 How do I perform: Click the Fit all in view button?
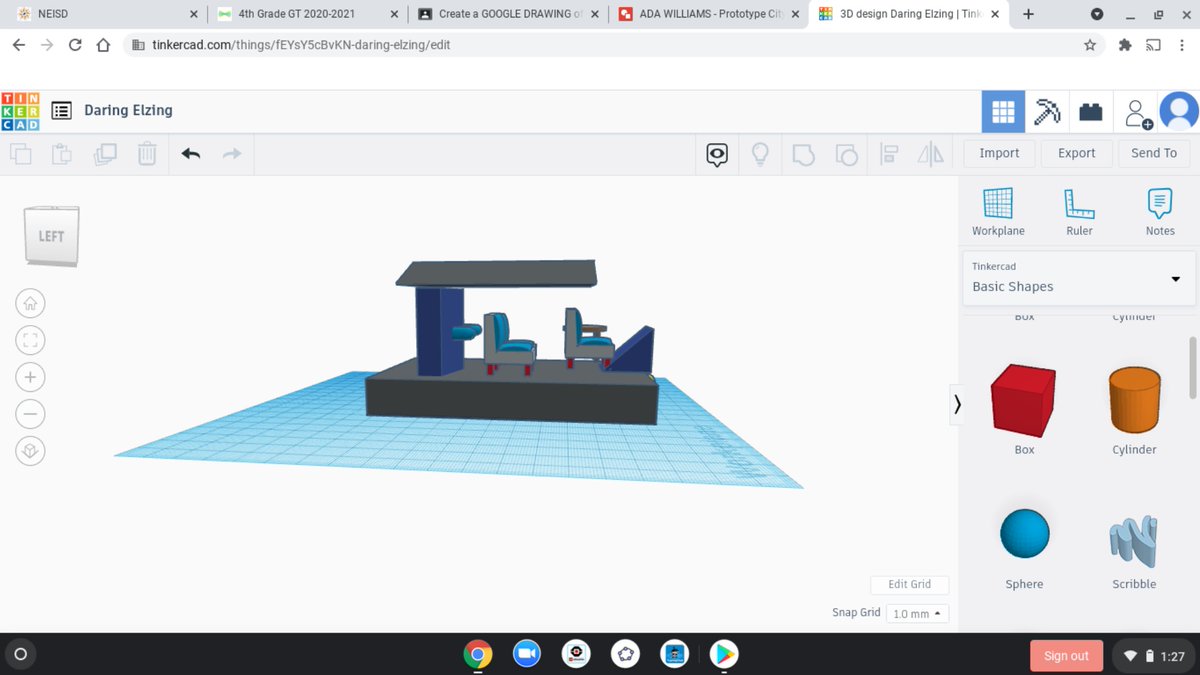click(30, 340)
